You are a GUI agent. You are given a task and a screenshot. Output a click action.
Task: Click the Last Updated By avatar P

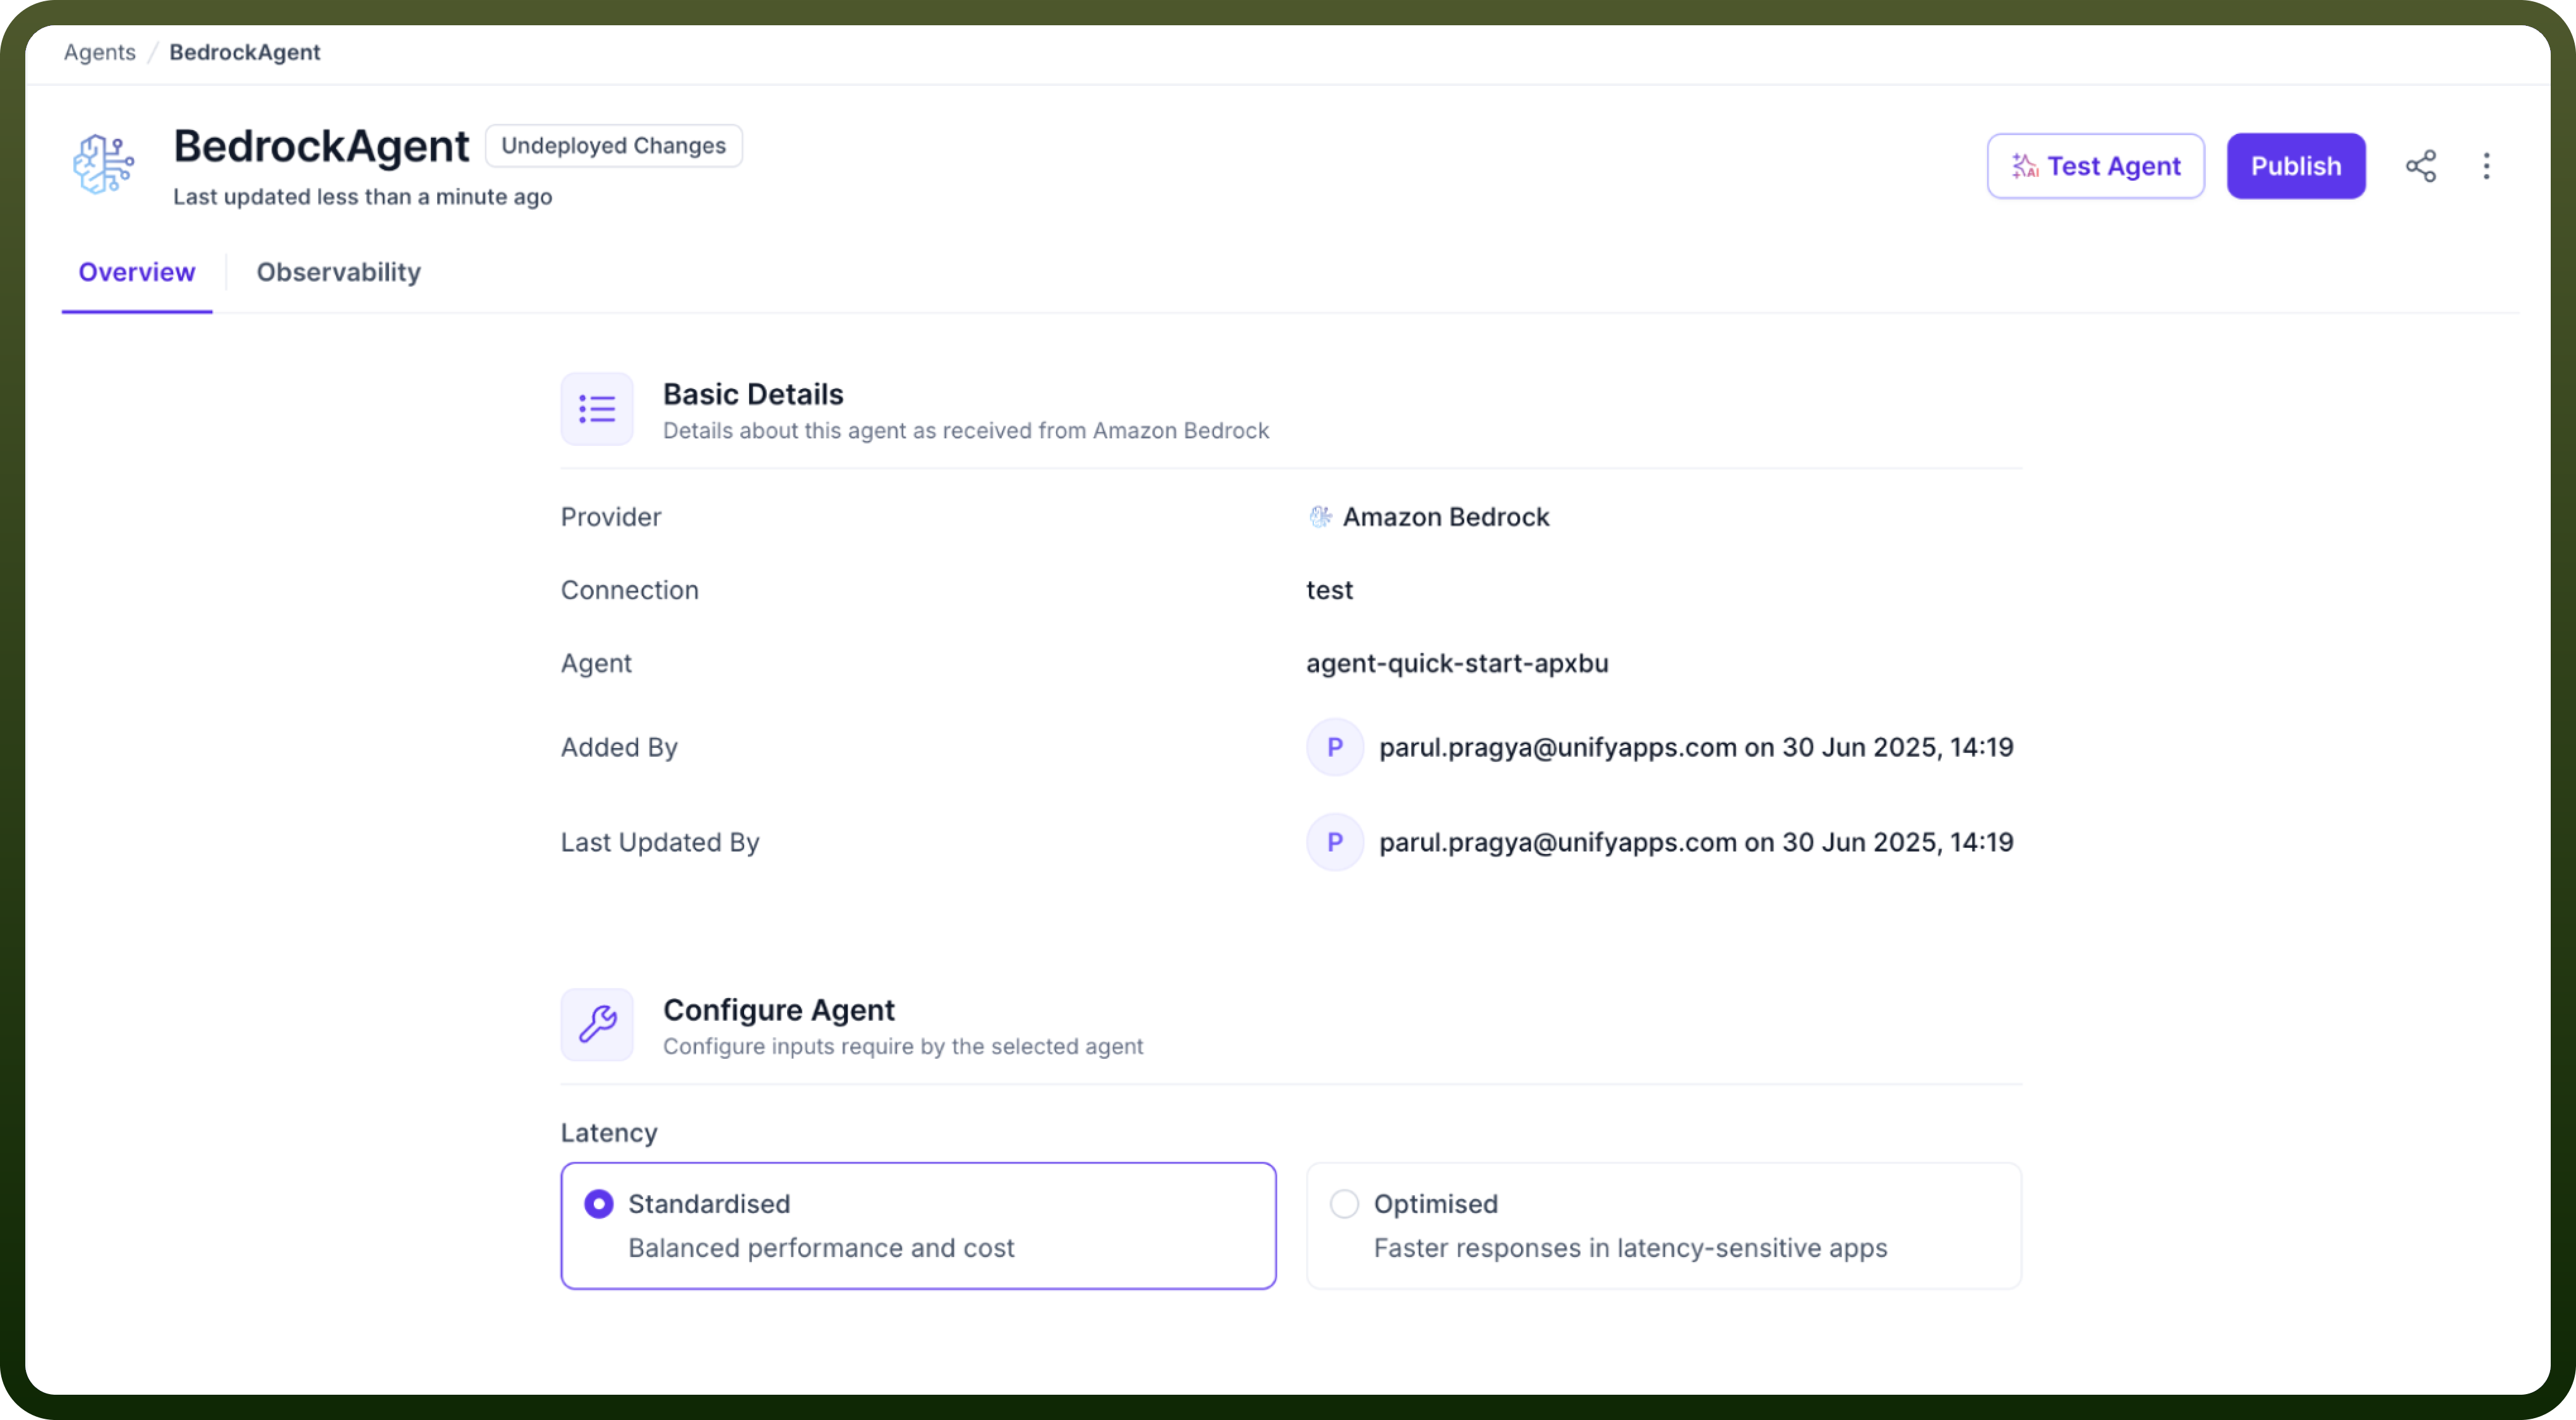click(x=1335, y=842)
